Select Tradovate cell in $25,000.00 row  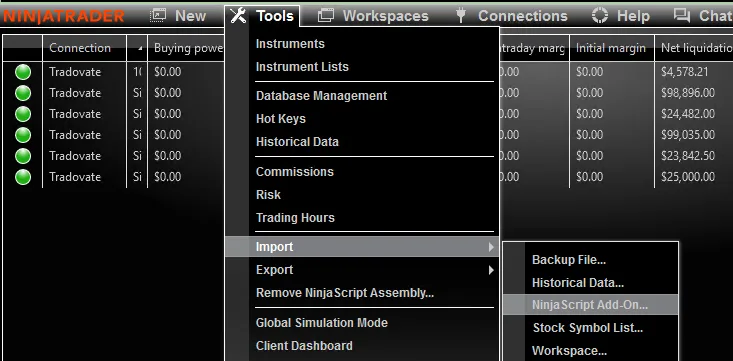click(x=75, y=177)
